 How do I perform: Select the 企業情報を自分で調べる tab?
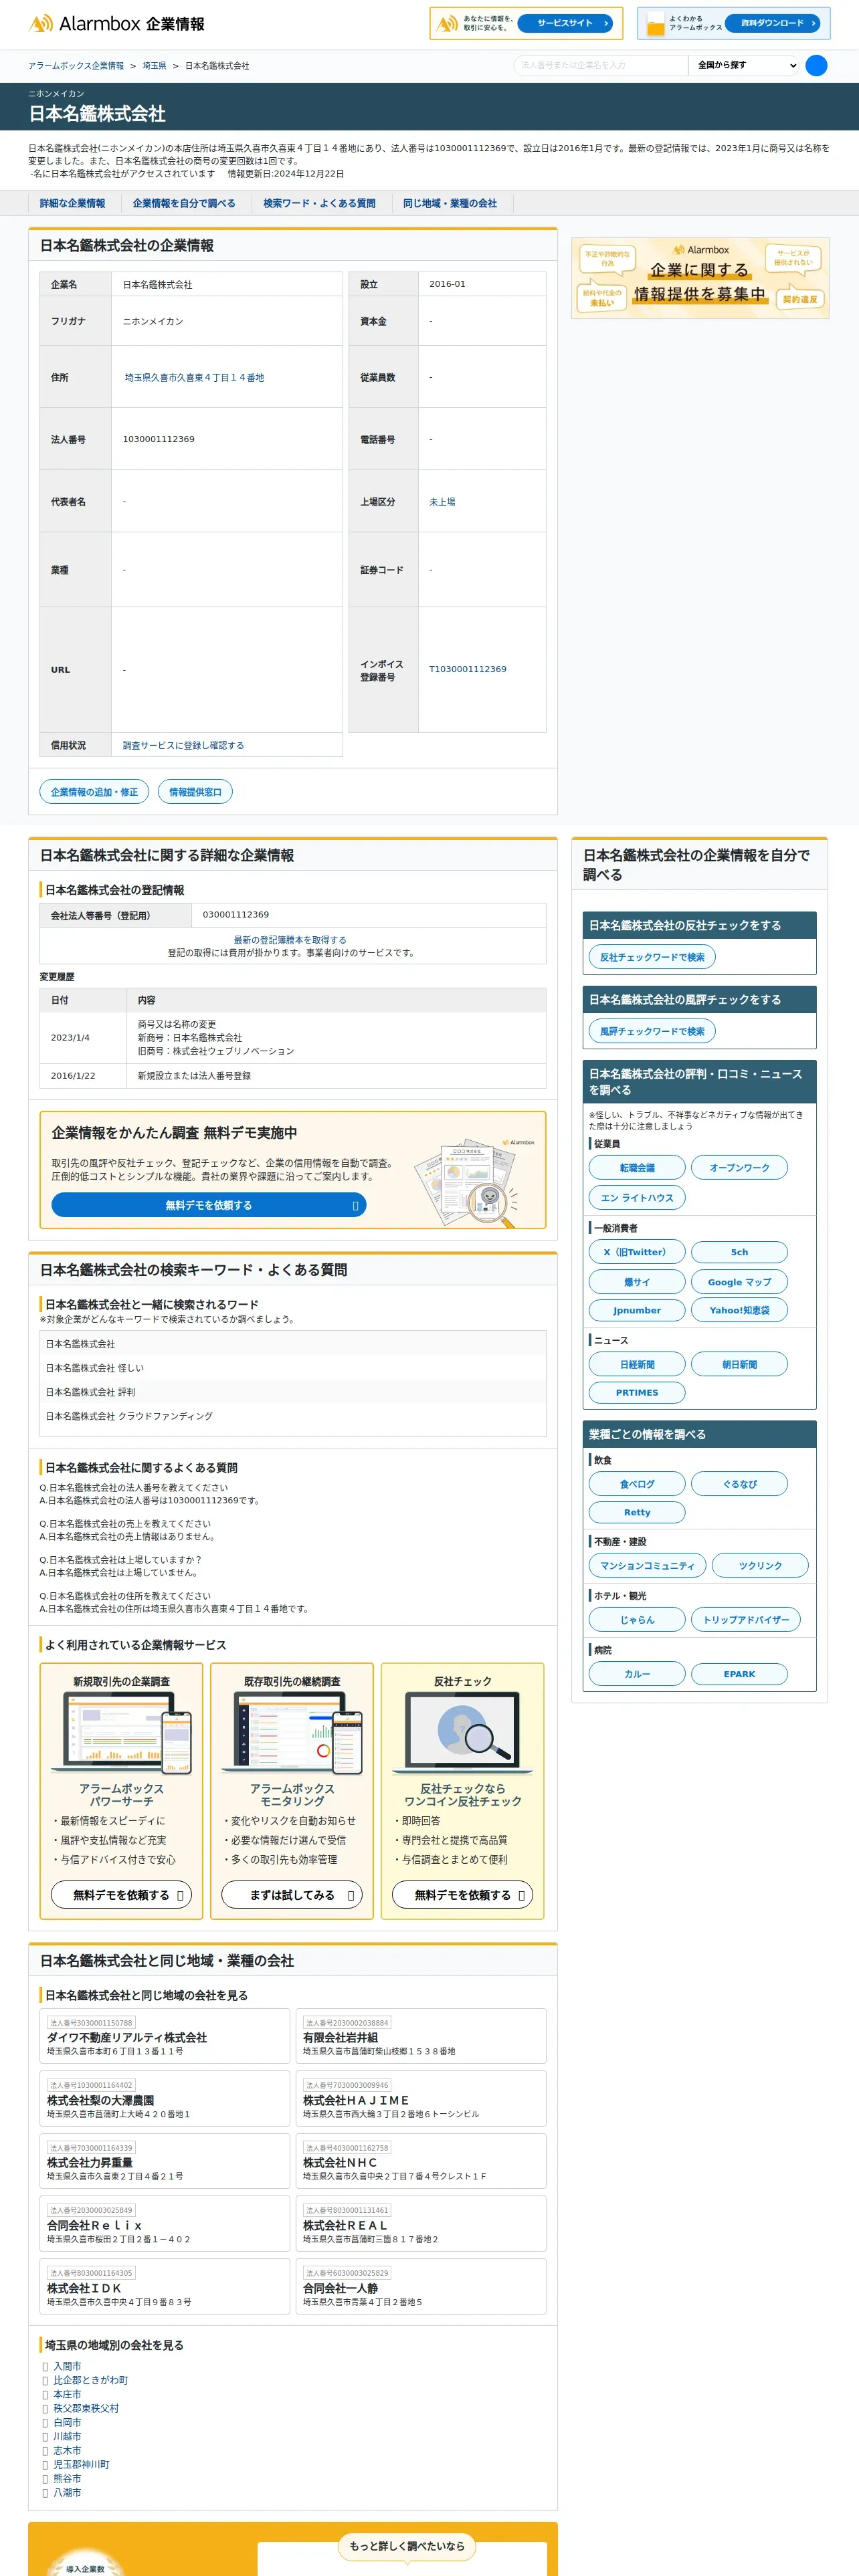(x=184, y=203)
